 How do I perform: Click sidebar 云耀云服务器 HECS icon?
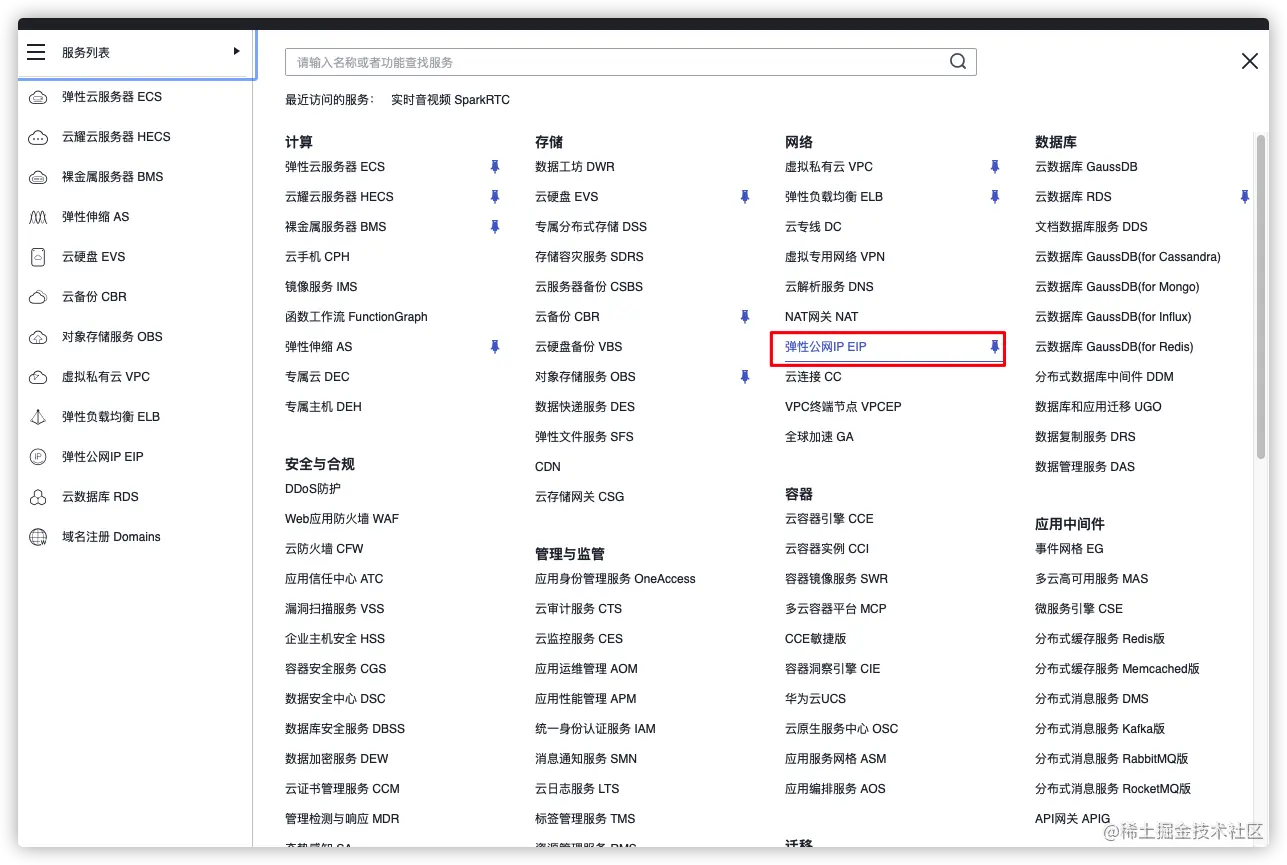(38, 137)
